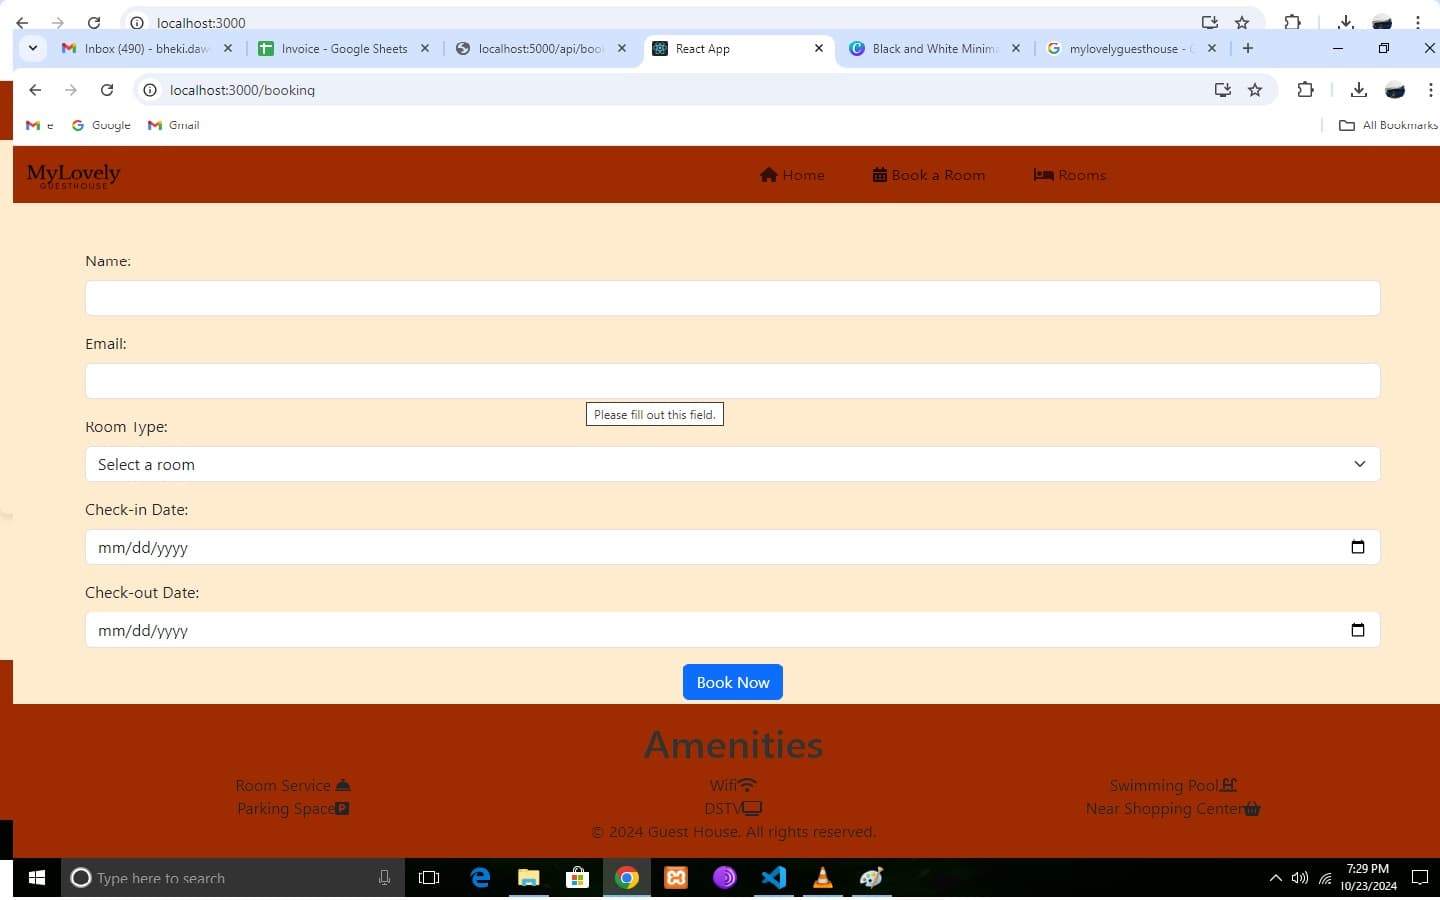1440x900 pixels.
Task: Open the Select a room dropdown
Action: point(1359,464)
